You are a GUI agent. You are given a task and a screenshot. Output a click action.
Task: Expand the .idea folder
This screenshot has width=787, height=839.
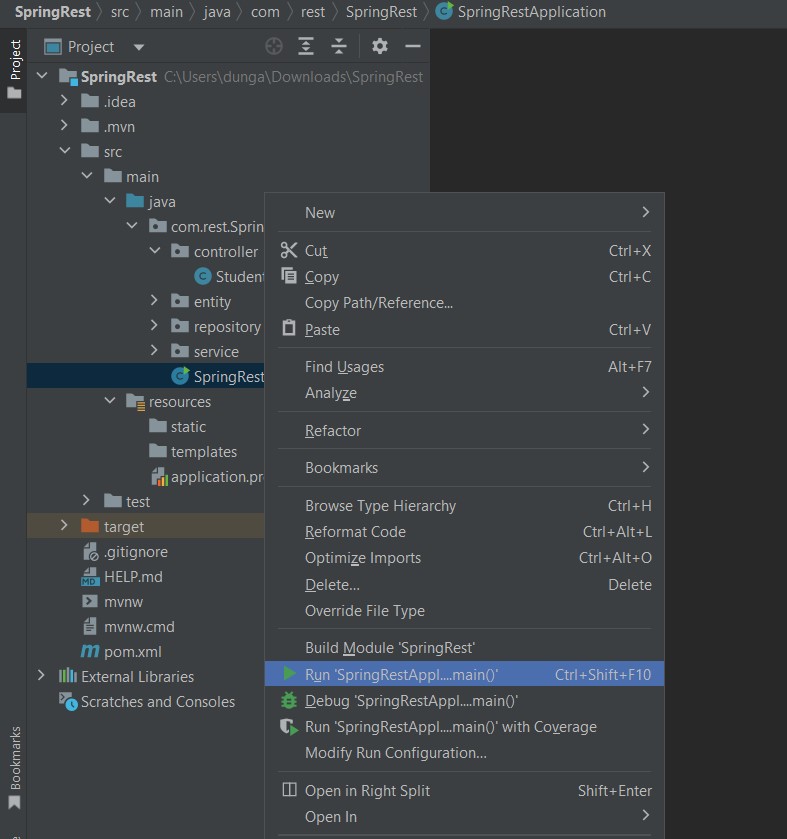tap(64, 101)
